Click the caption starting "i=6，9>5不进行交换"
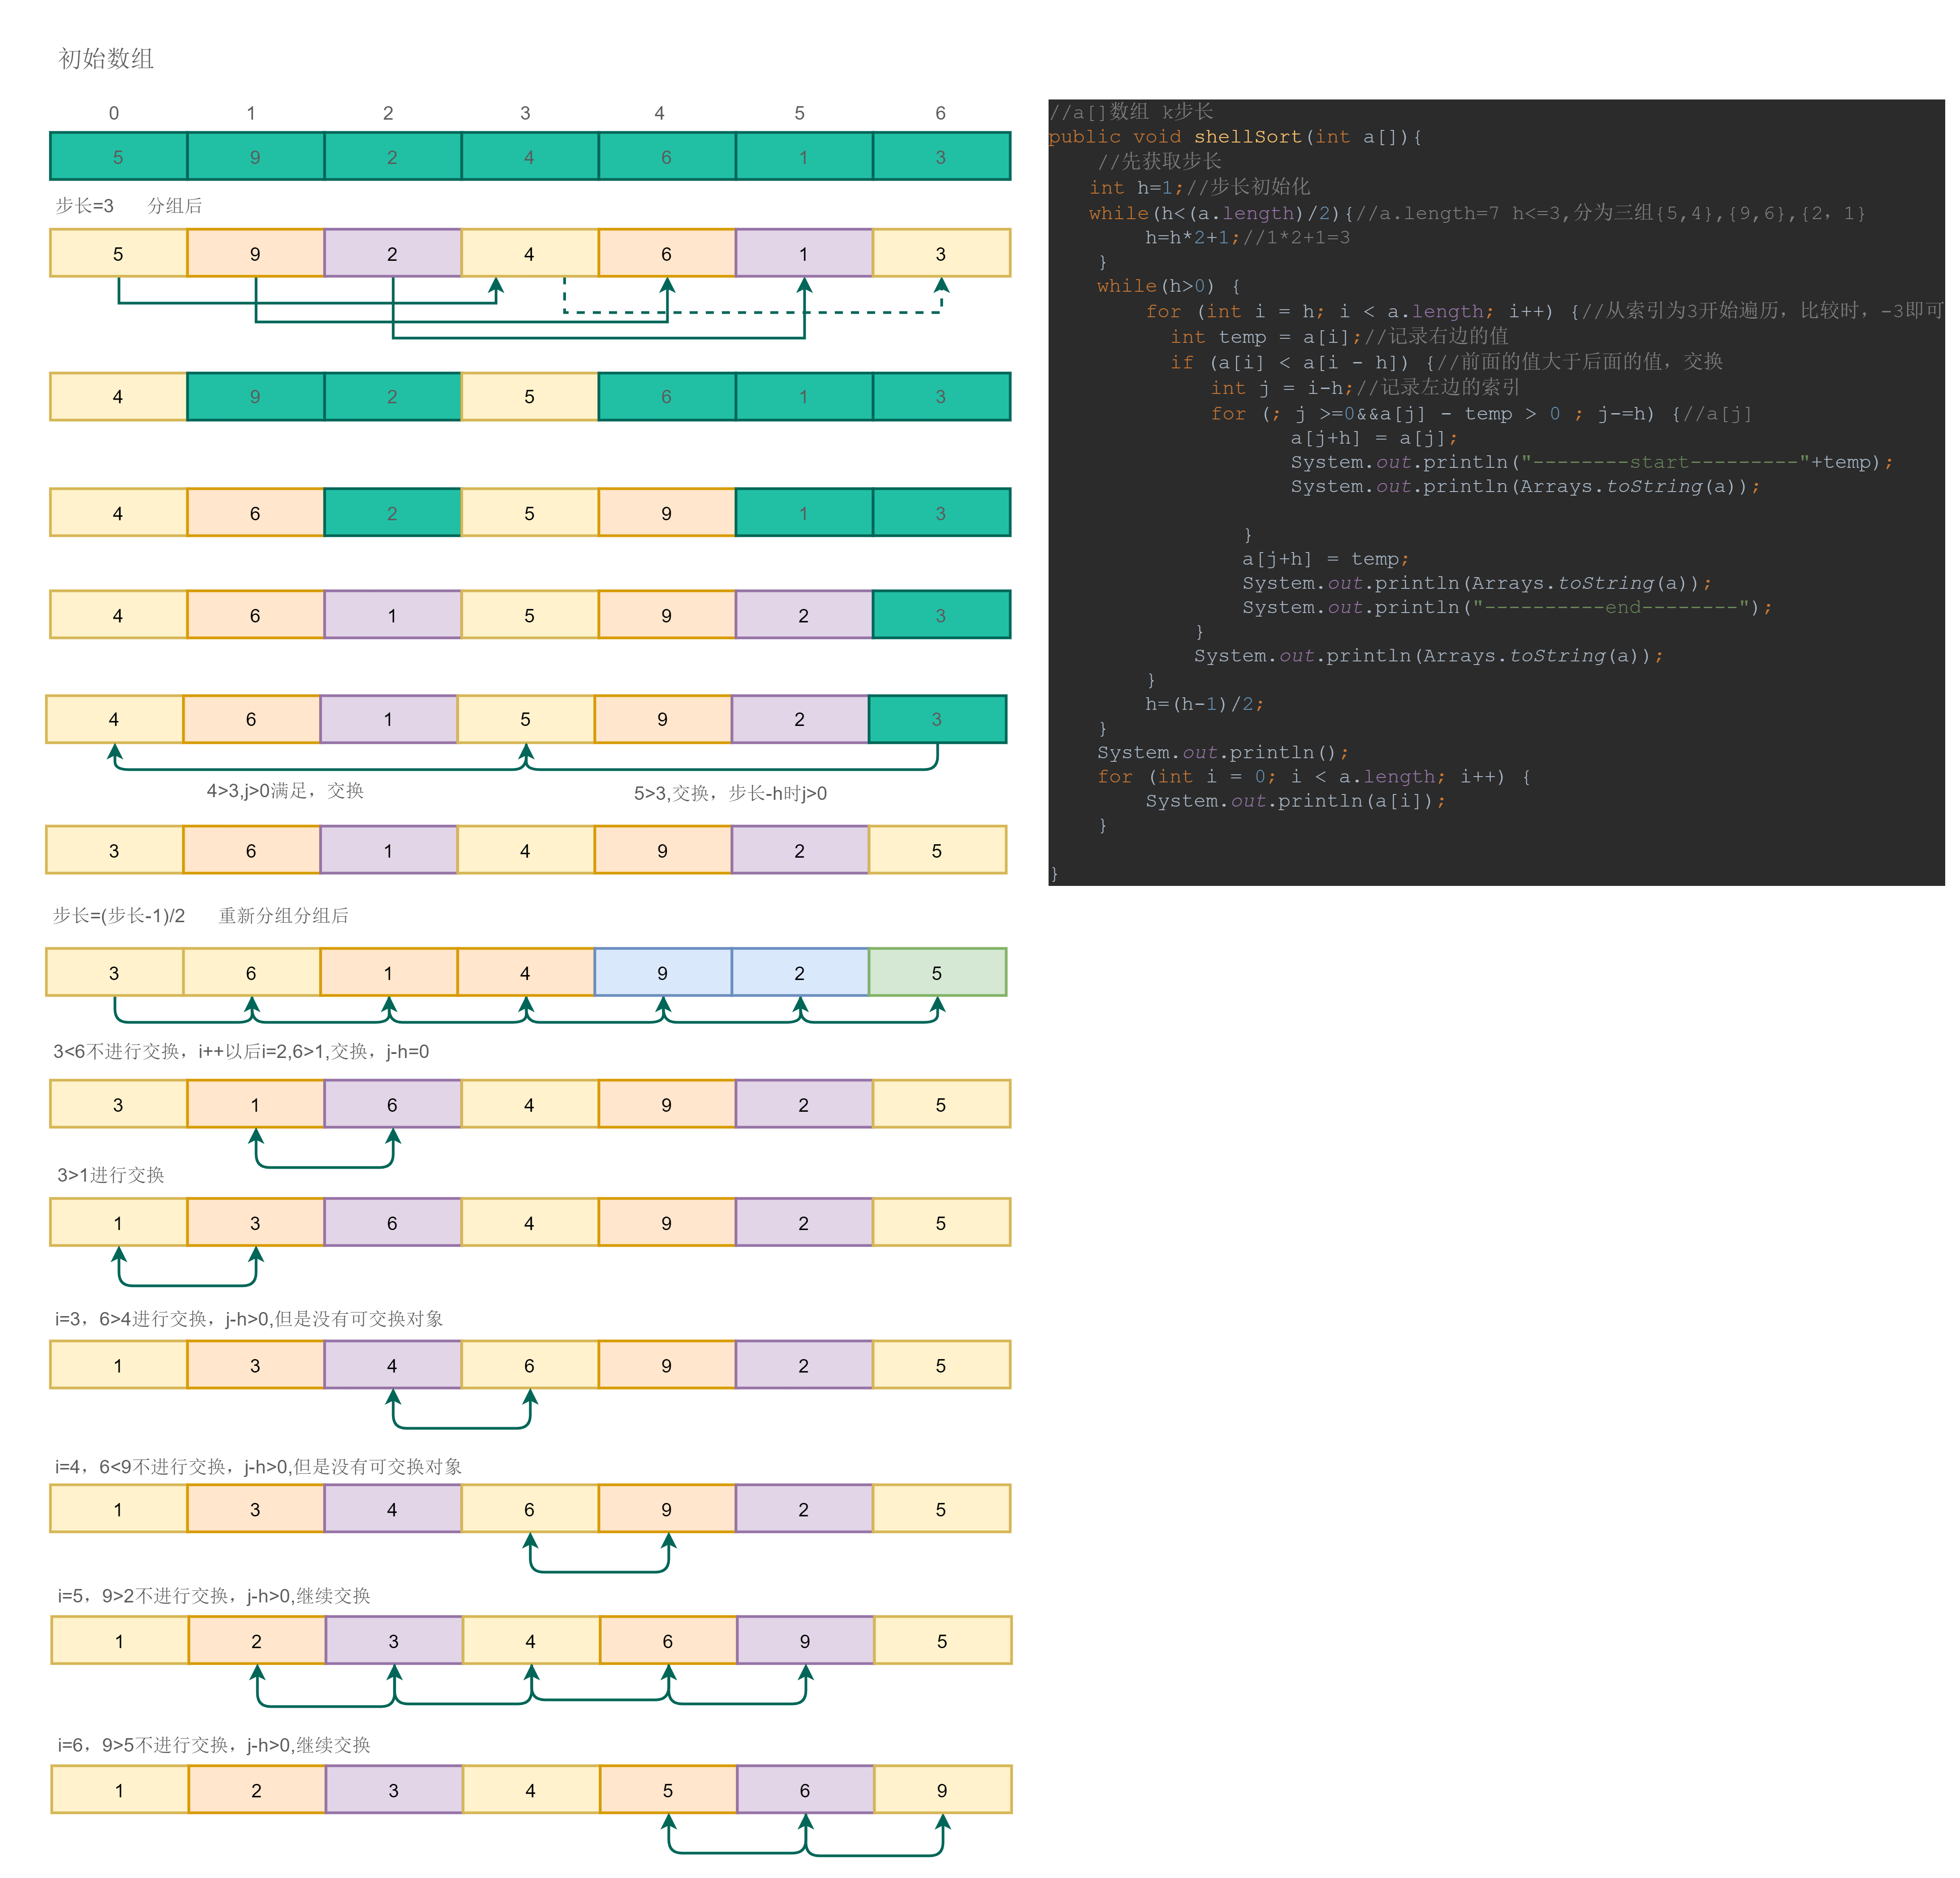 [x=214, y=1745]
